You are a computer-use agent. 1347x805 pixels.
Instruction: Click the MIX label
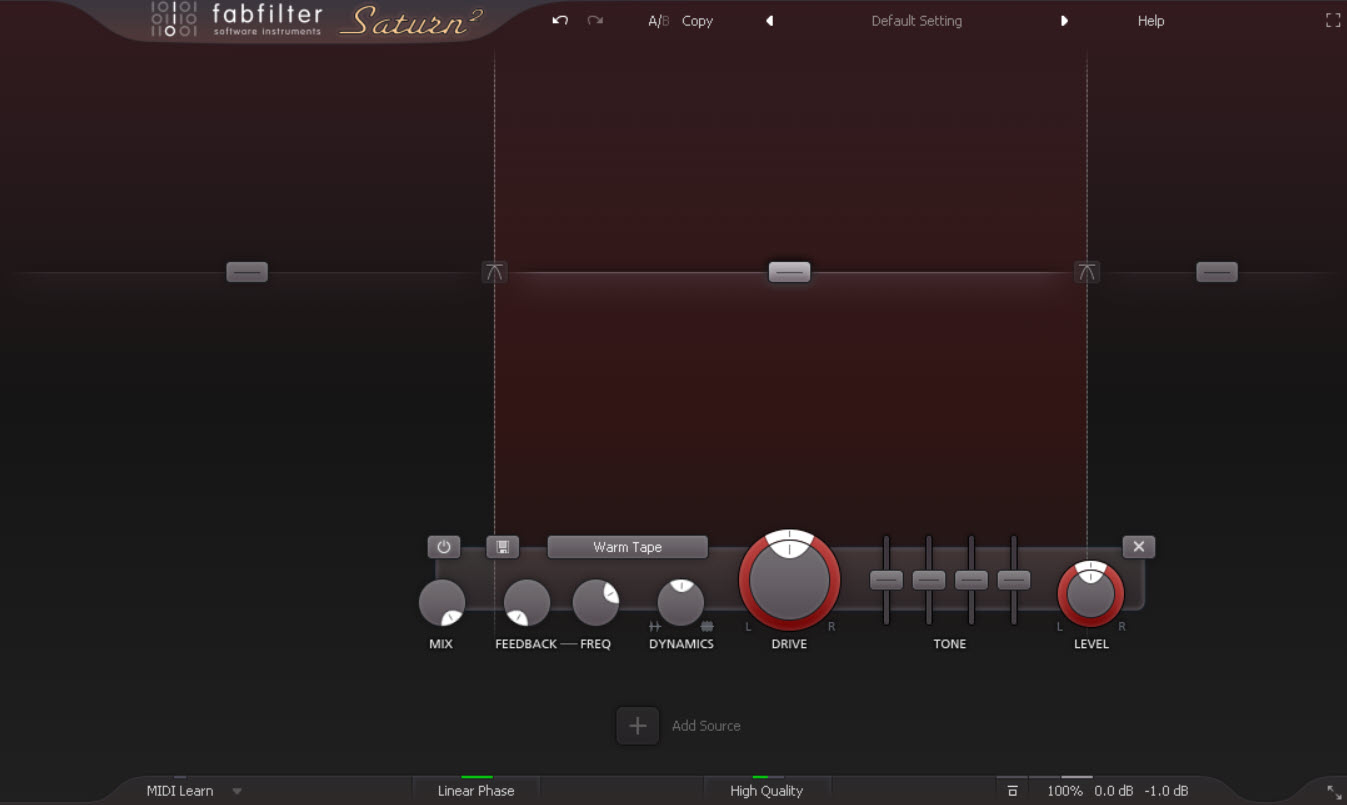click(x=441, y=644)
